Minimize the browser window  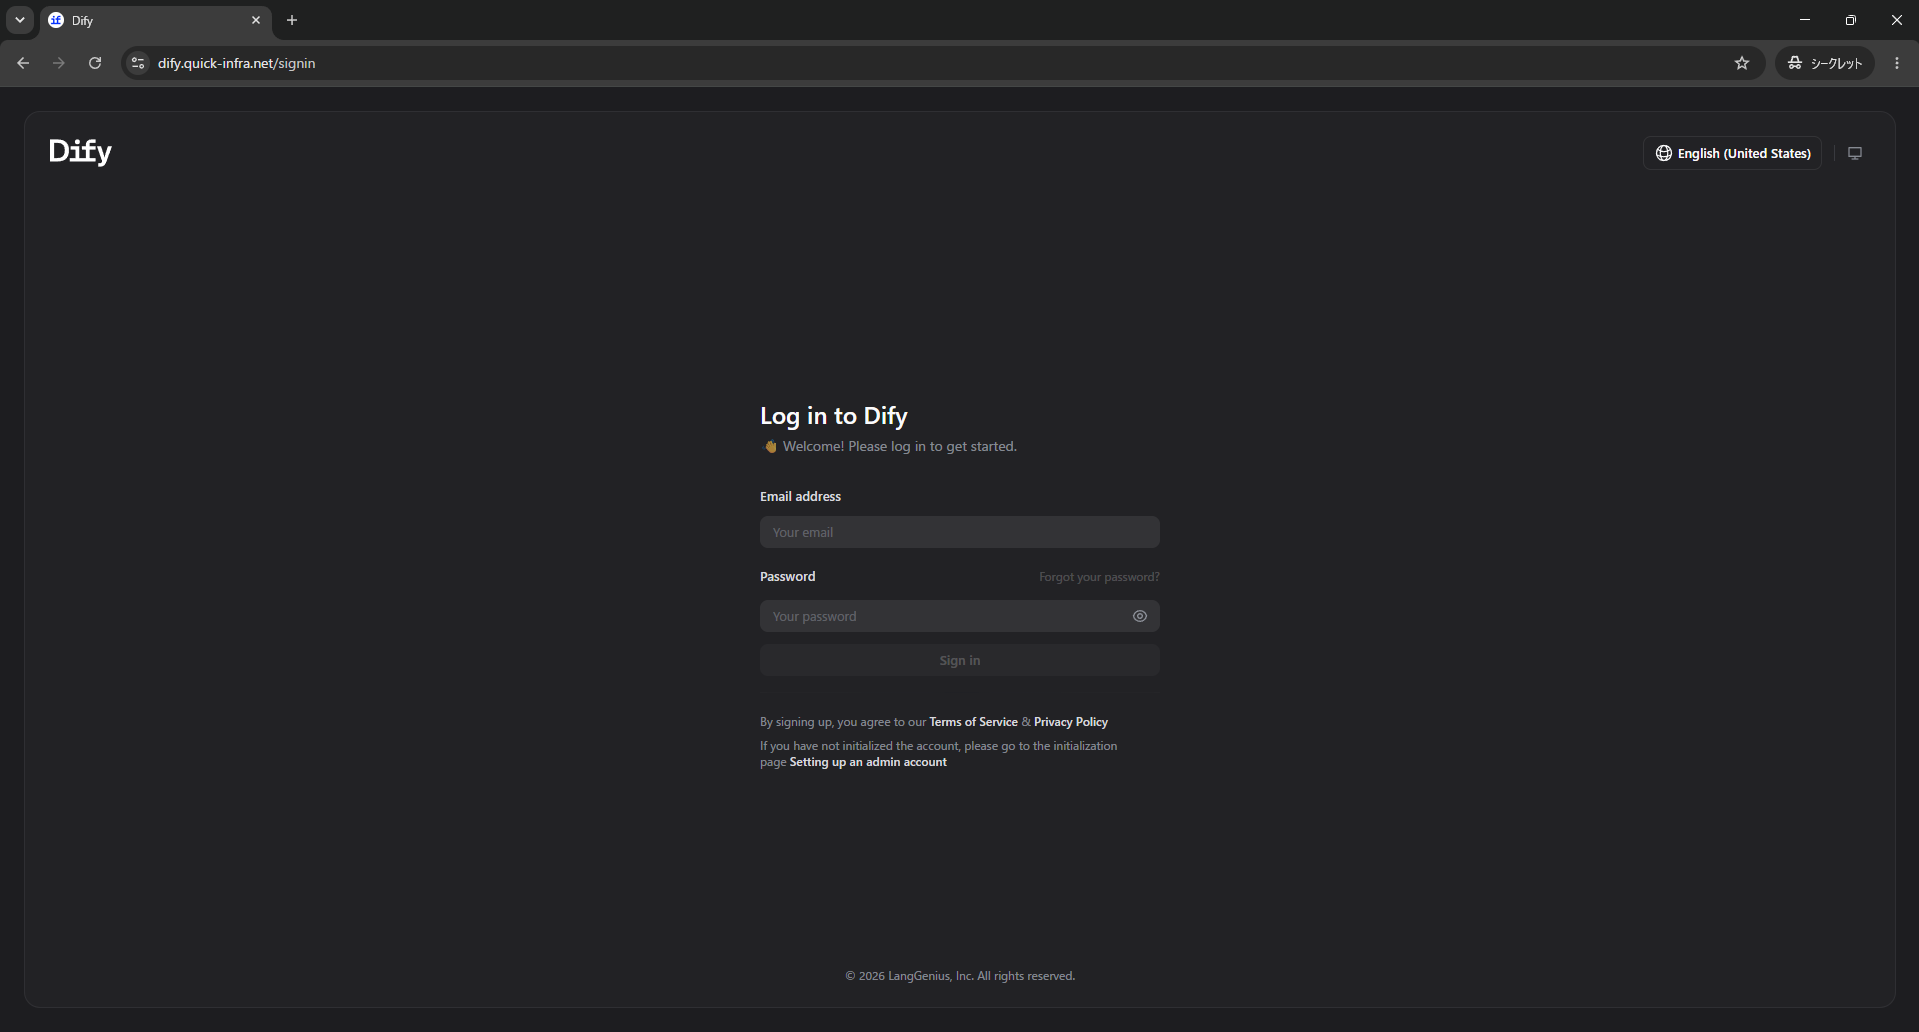coord(1805,20)
